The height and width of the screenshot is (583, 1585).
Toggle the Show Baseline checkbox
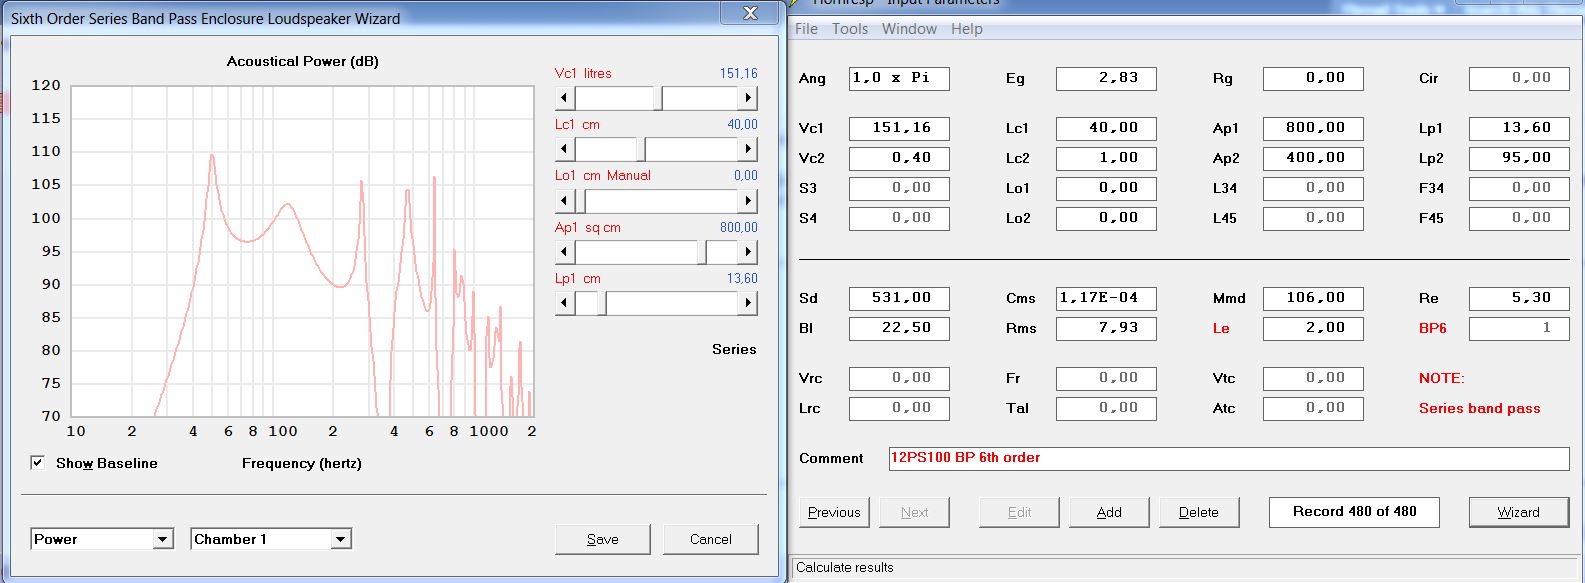click(37, 463)
